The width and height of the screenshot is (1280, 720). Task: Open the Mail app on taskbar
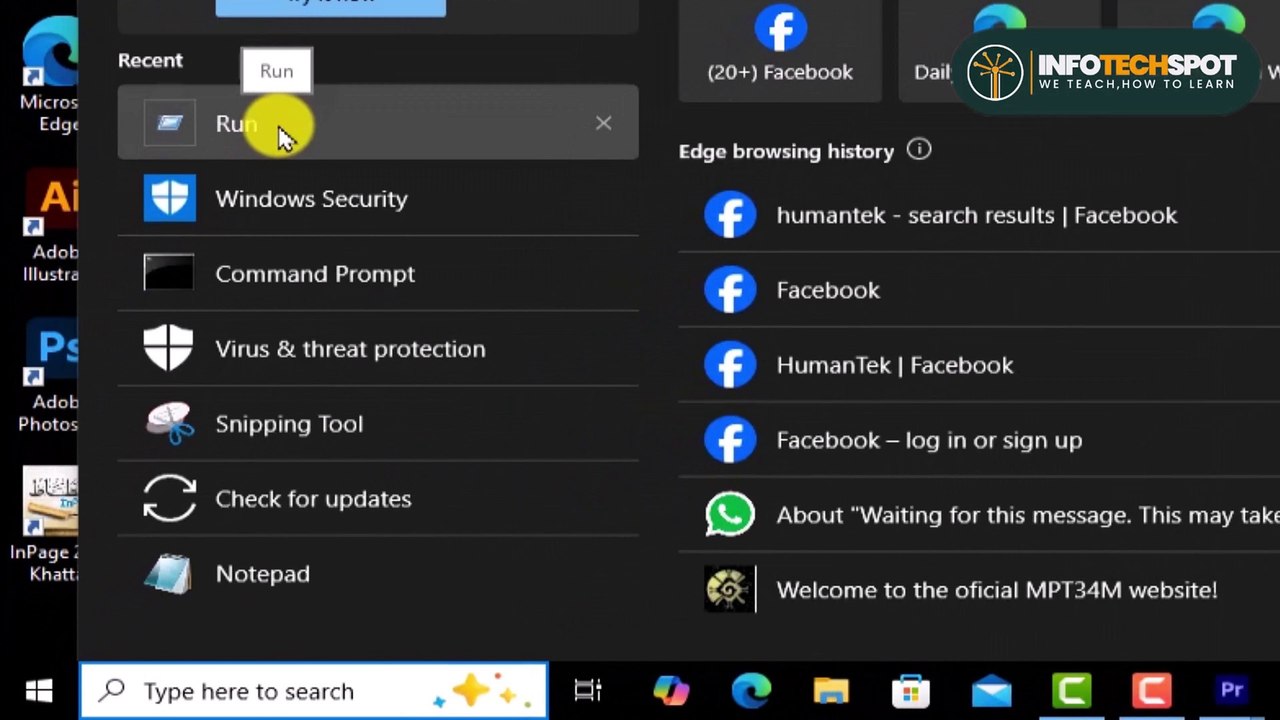(991, 690)
